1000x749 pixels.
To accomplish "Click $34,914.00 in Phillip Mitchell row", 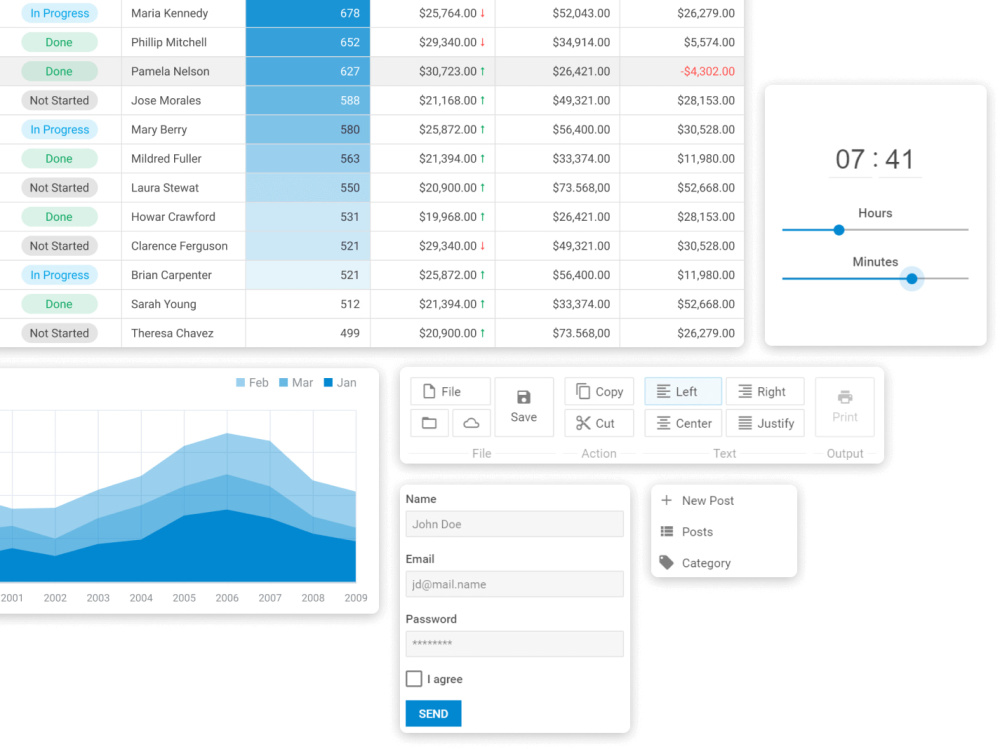I will [x=581, y=42].
